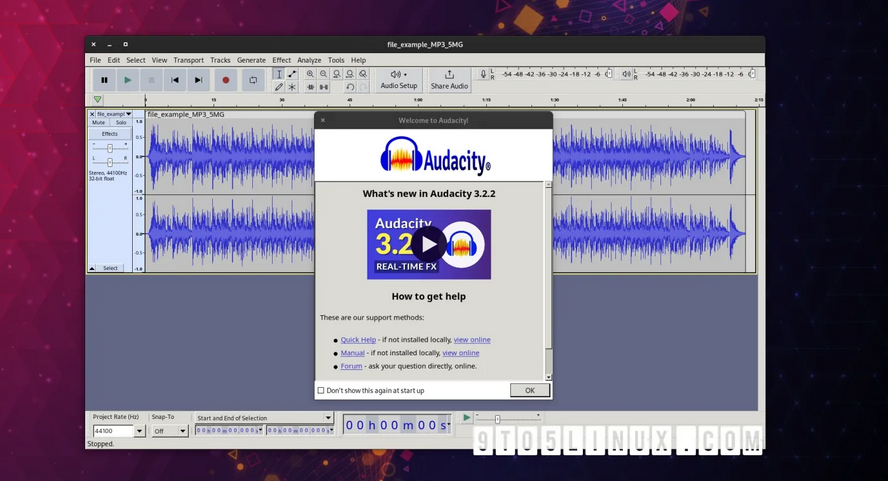Collapse the track with the up-arrow button
888x481 pixels.
click(x=92, y=268)
